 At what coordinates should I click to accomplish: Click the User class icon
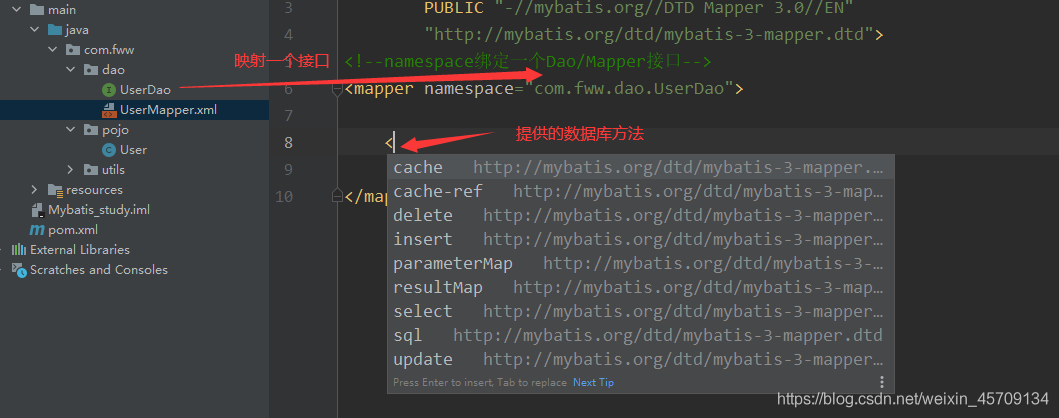click(x=109, y=150)
